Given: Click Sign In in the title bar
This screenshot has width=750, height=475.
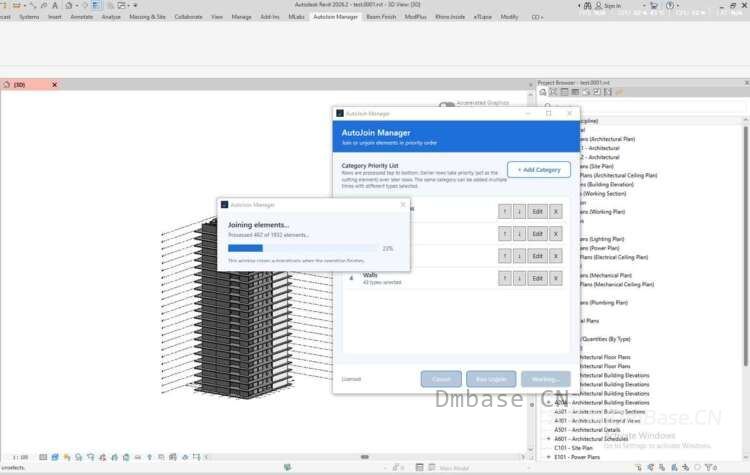Looking at the screenshot, I should pyautogui.click(x=612, y=6).
